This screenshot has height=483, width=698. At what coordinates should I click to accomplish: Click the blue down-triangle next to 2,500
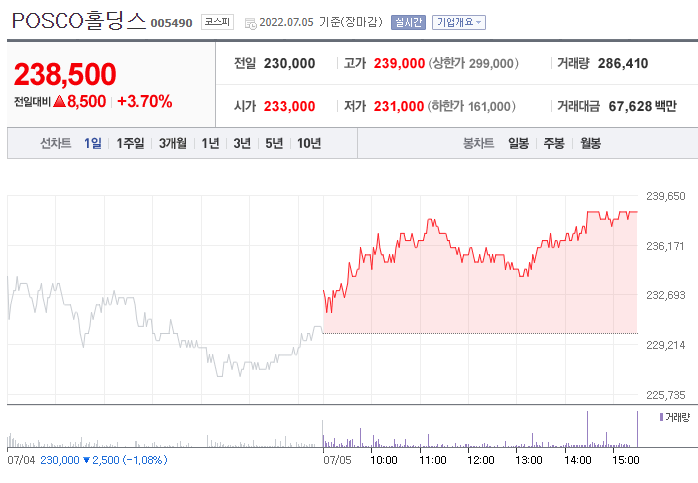pyautogui.click(x=86, y=460)
